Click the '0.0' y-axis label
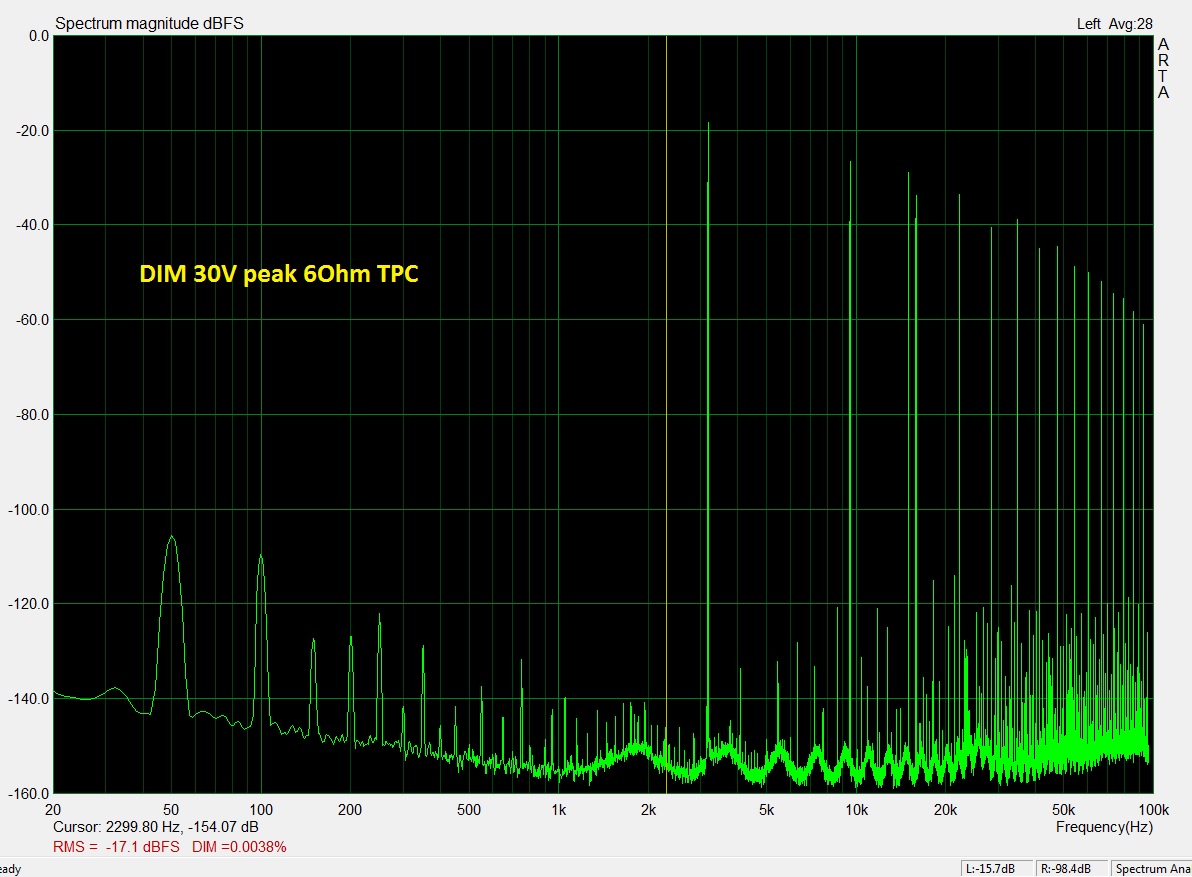 click(x=39, y=36)
